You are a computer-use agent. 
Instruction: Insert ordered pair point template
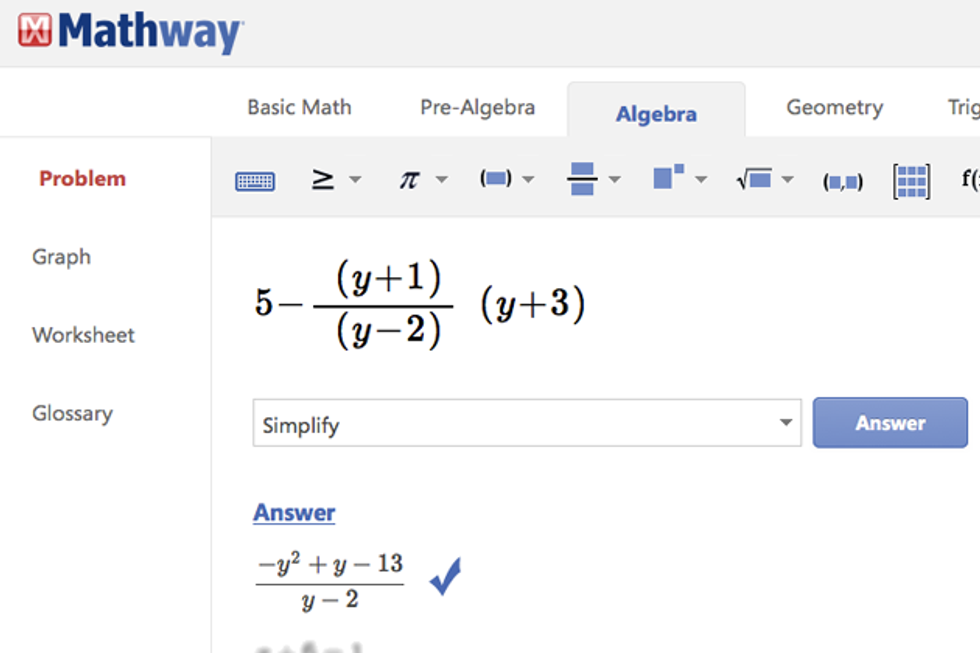(x=842, y=182)
